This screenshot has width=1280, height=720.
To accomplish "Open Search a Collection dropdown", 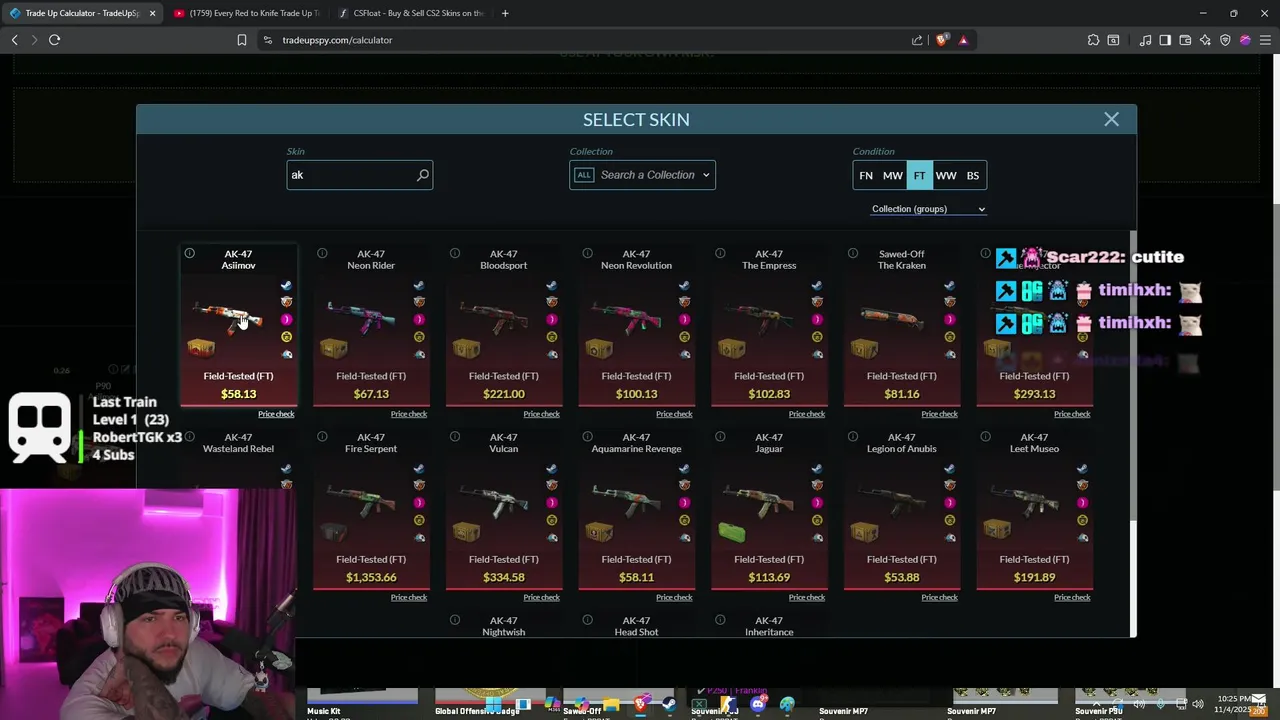I will coord(642,175).
